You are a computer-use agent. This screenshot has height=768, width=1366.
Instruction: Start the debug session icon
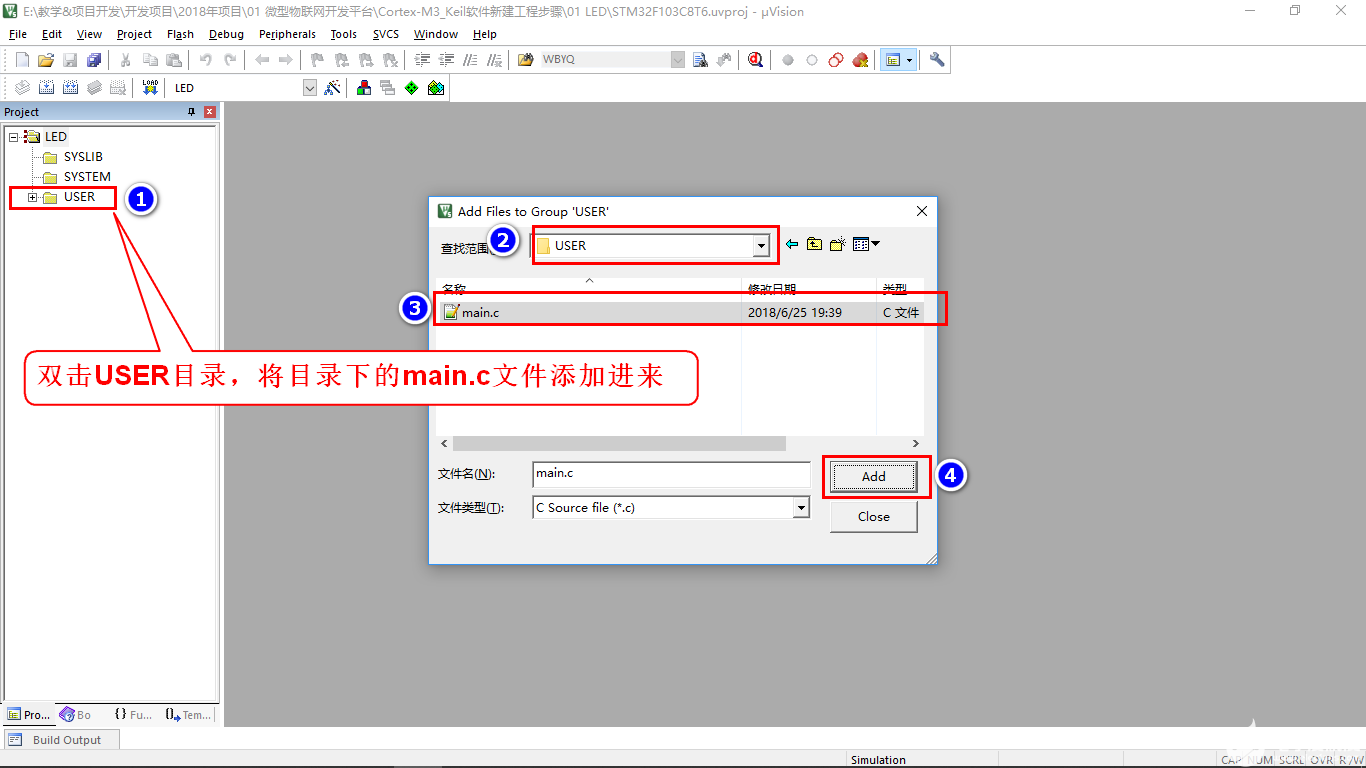pos(755,60)
